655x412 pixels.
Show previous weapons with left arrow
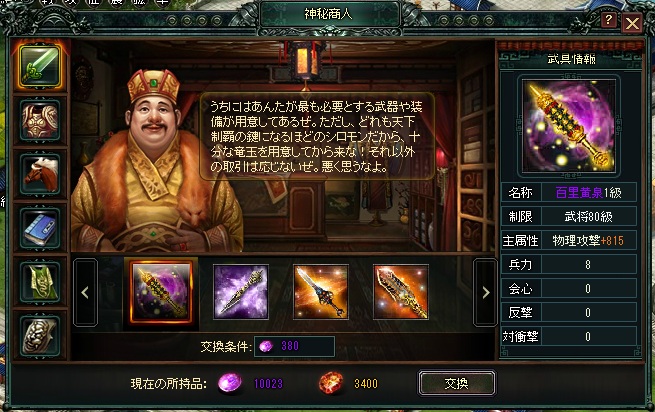pyautogui.click(x=85, y=292)
